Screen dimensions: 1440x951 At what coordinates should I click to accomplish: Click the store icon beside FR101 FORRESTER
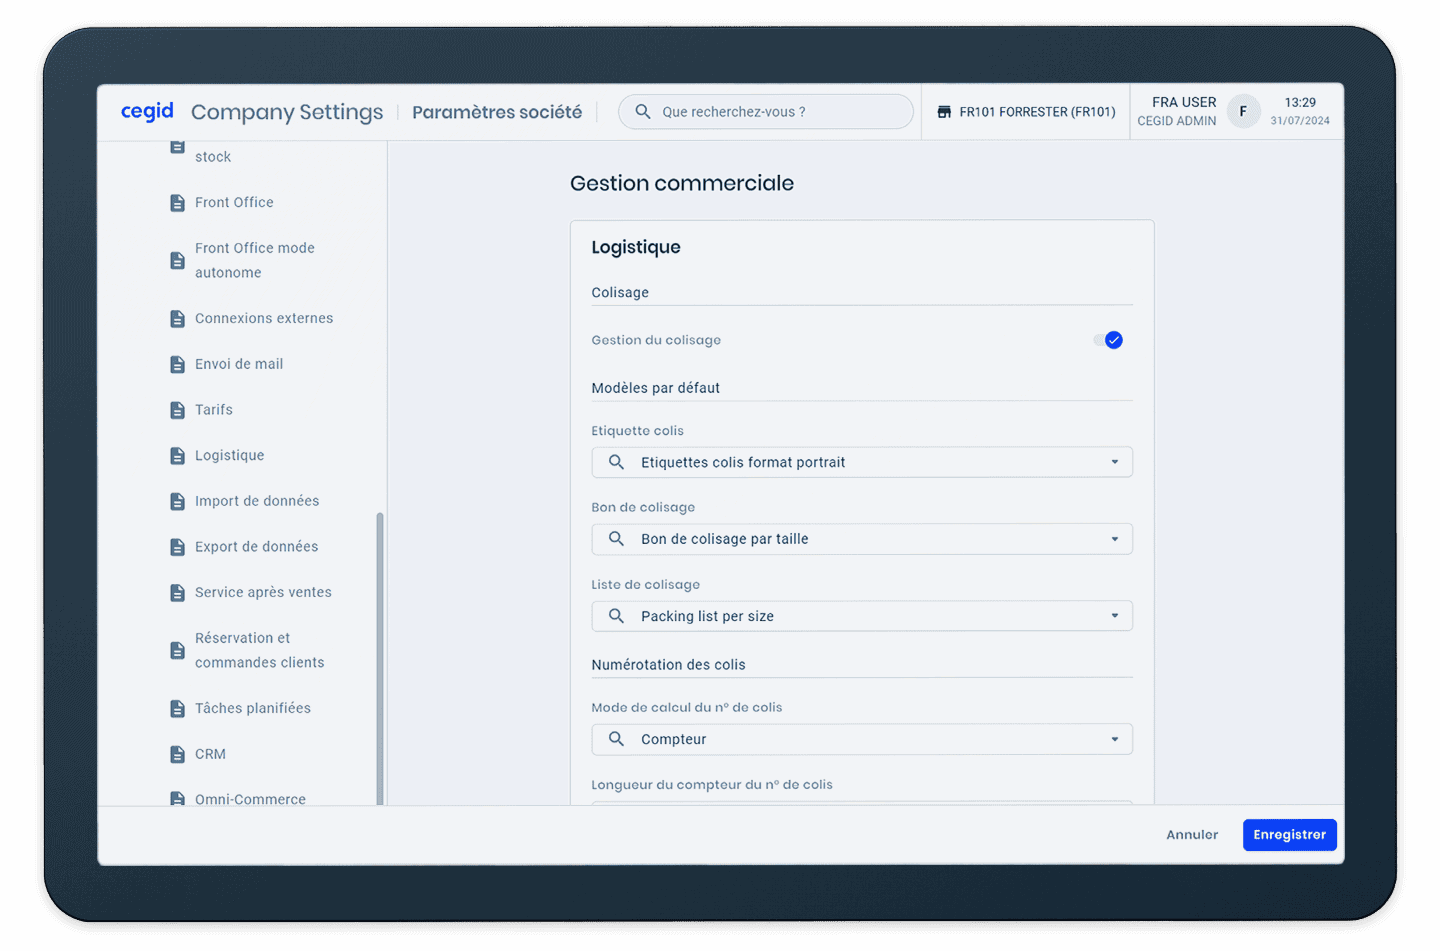pos(944,112)
